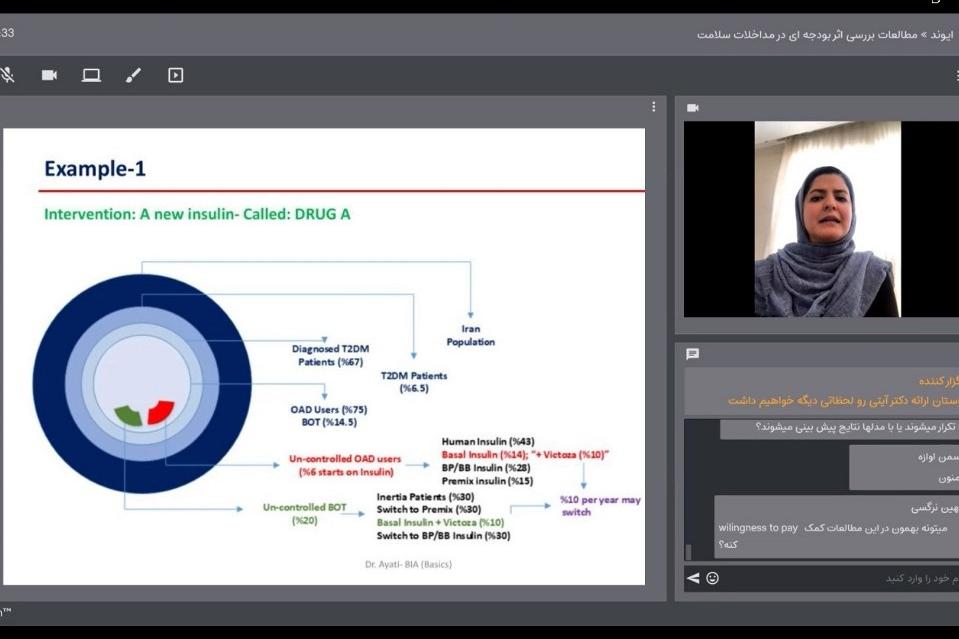Select the presenter's webcam video feed
The image size is (959, 639).
[x=826, y=219]
